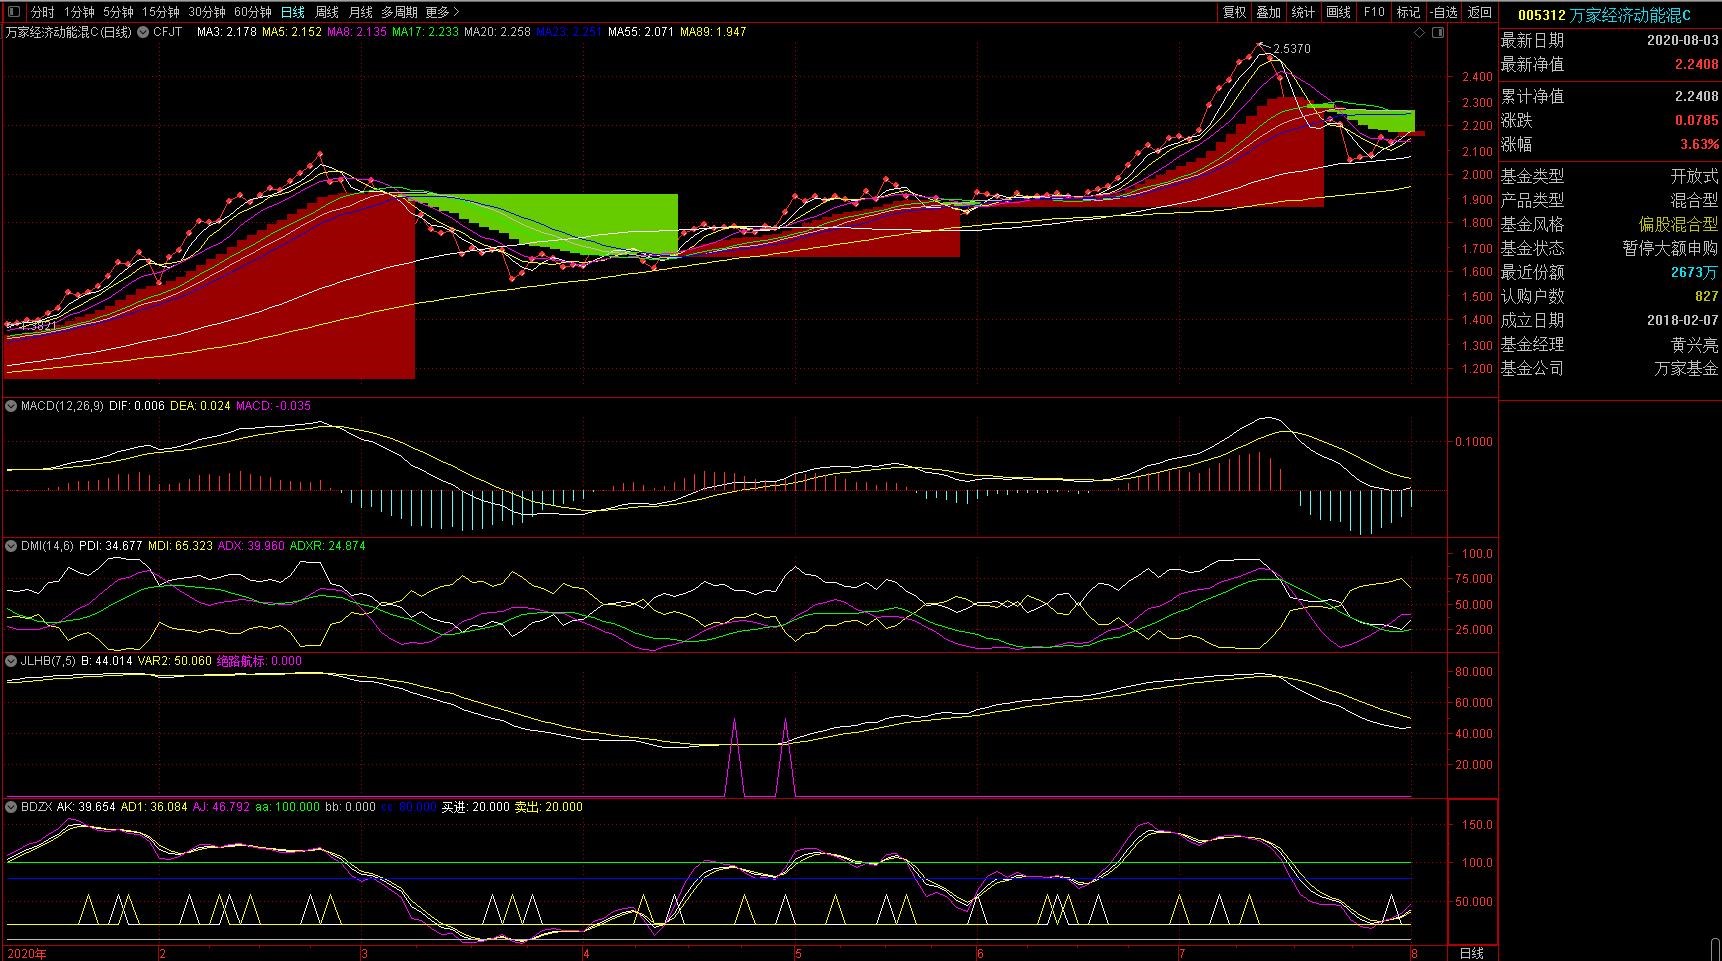Click the month 7 marker on the time axis
1722x961 pixels.
pos(1181,954)
